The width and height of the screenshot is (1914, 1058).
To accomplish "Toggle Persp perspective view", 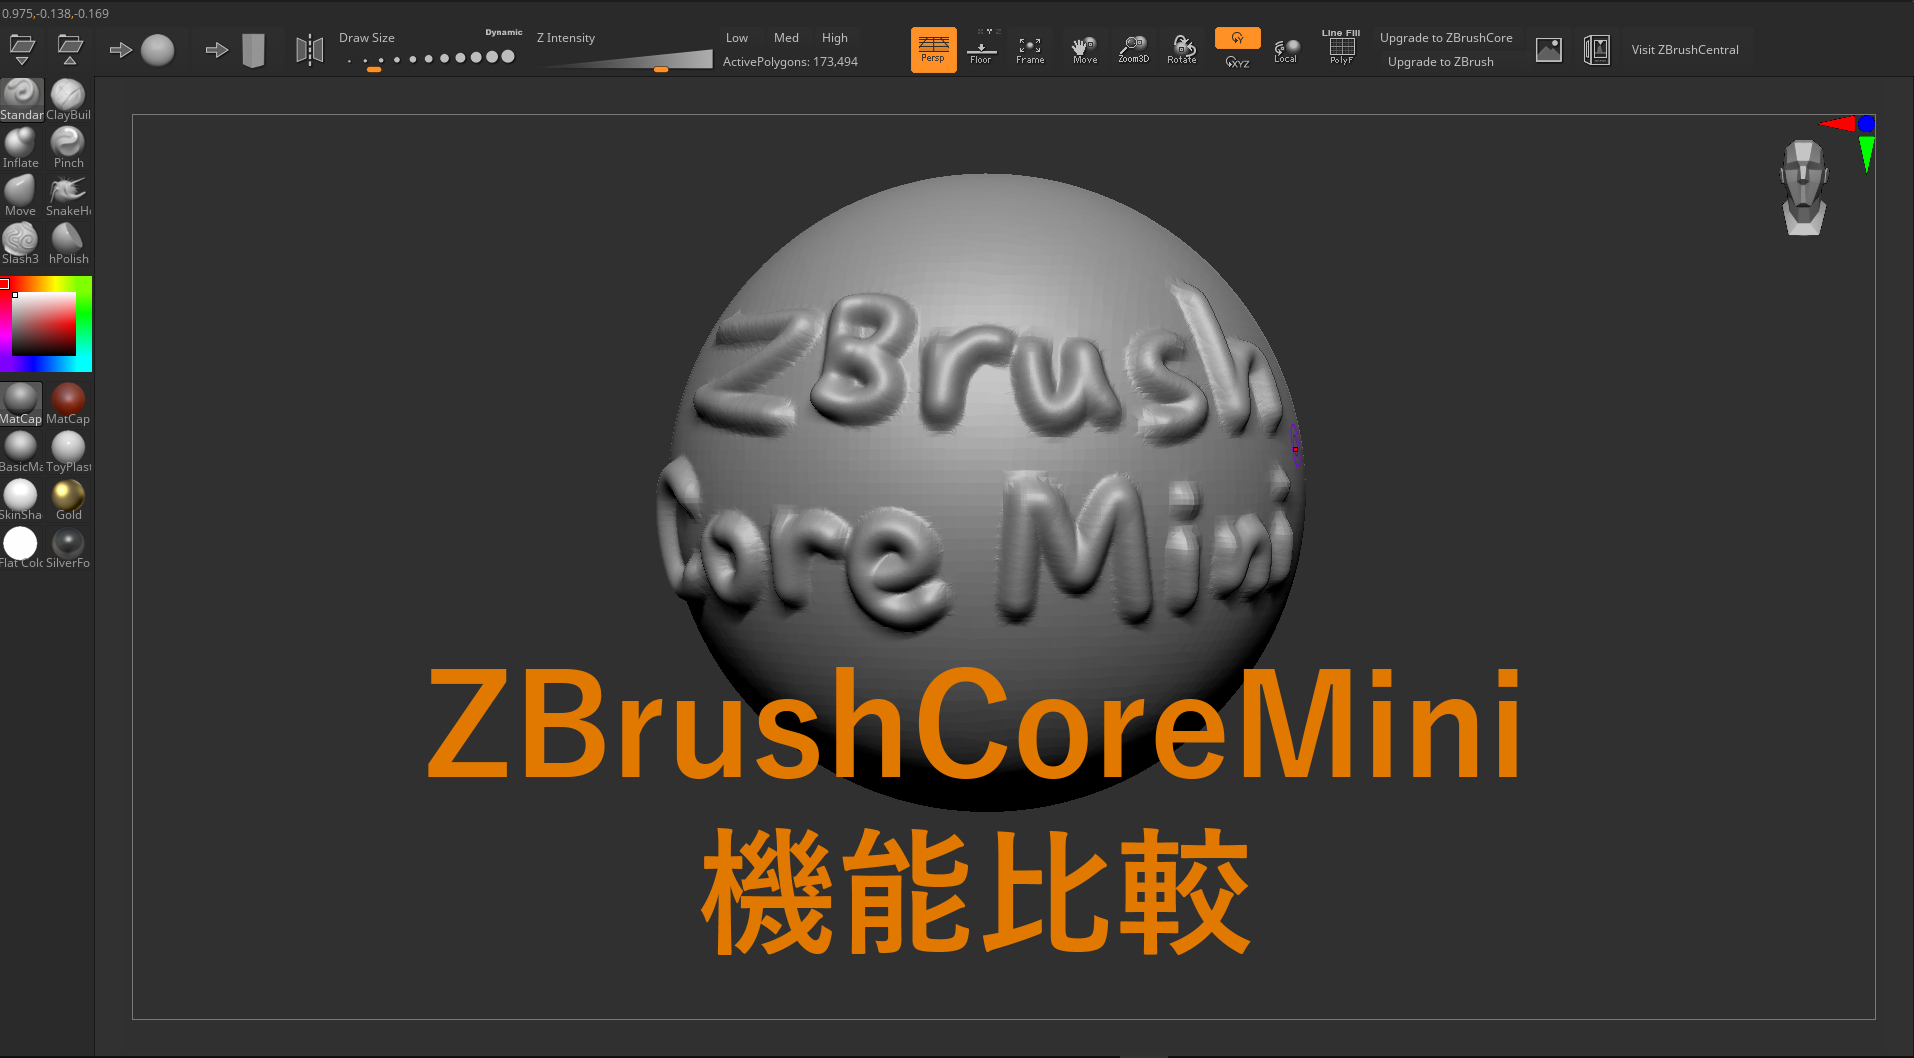I will coord(933,49).
